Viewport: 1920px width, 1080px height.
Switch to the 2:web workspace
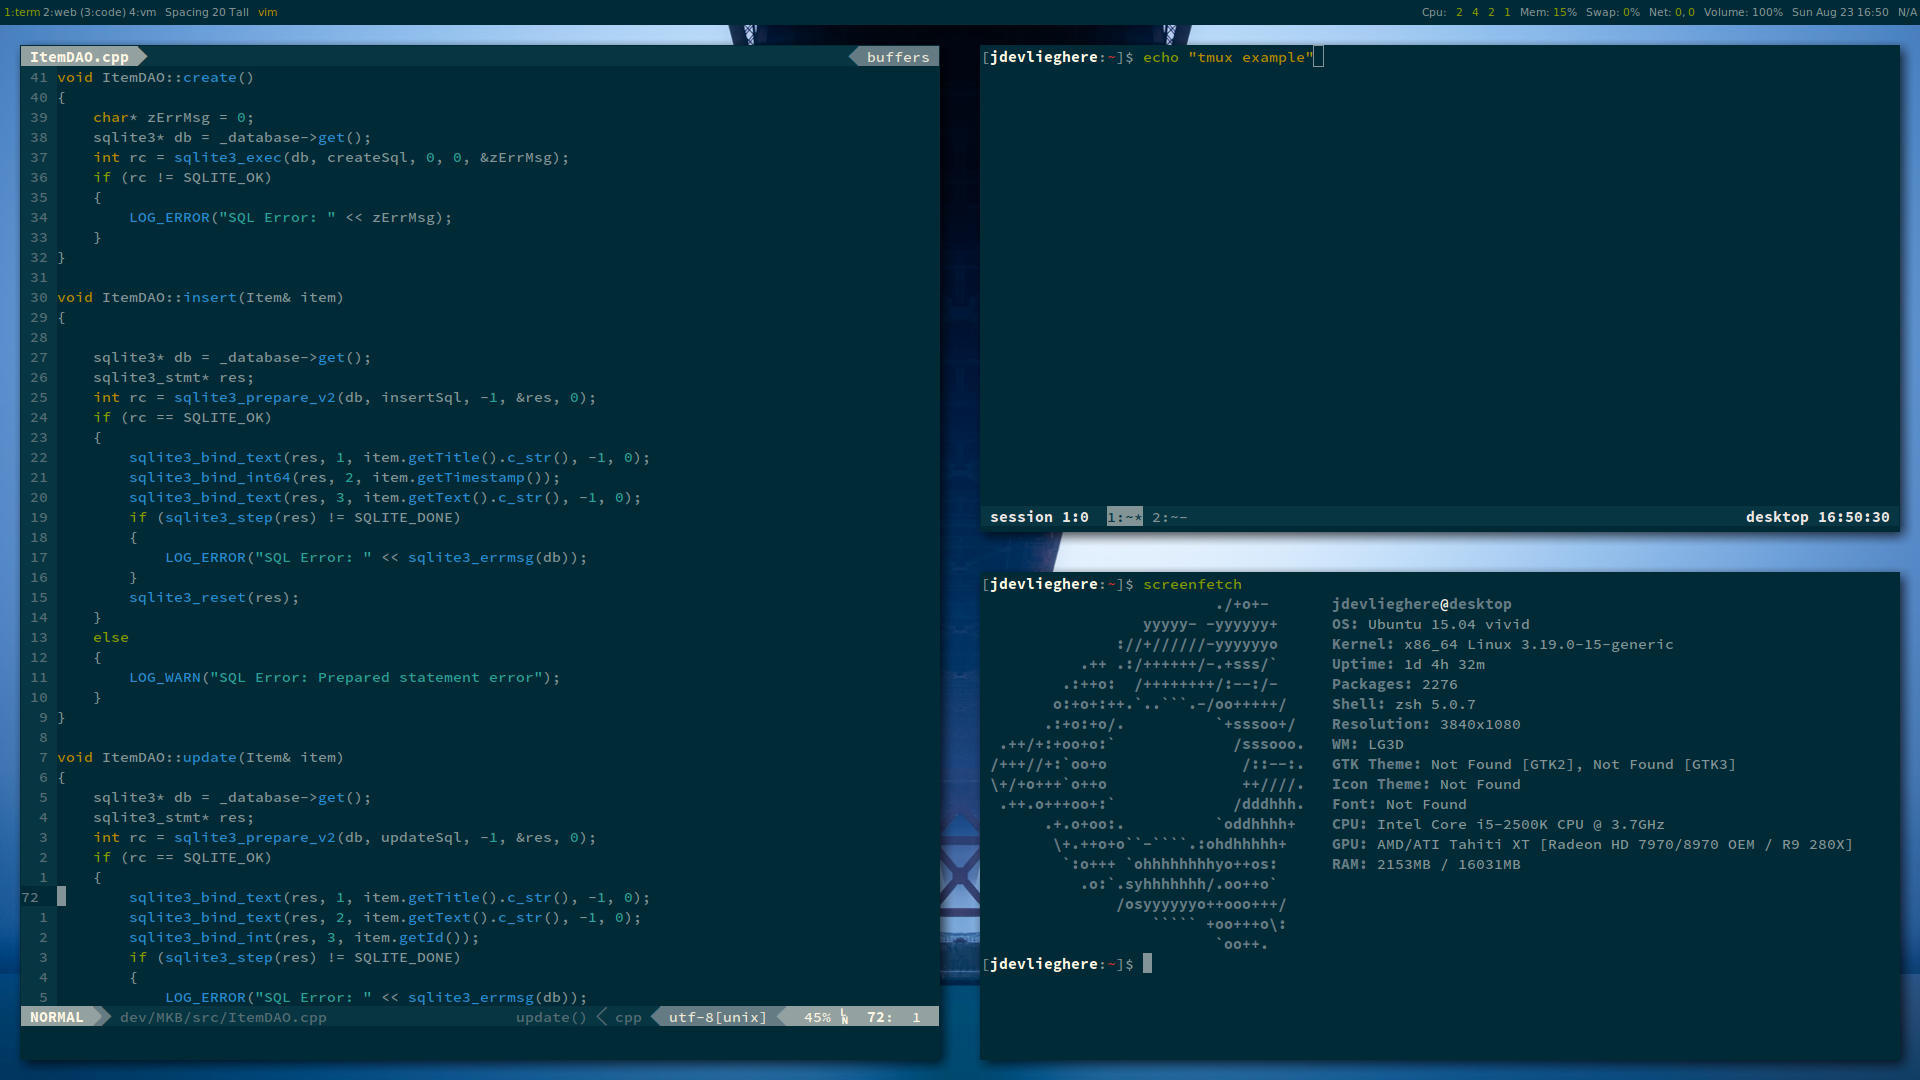click(59, 12)
